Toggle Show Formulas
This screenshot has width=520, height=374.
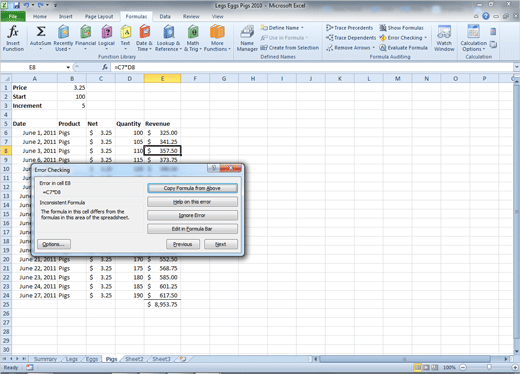pos(402,28)
